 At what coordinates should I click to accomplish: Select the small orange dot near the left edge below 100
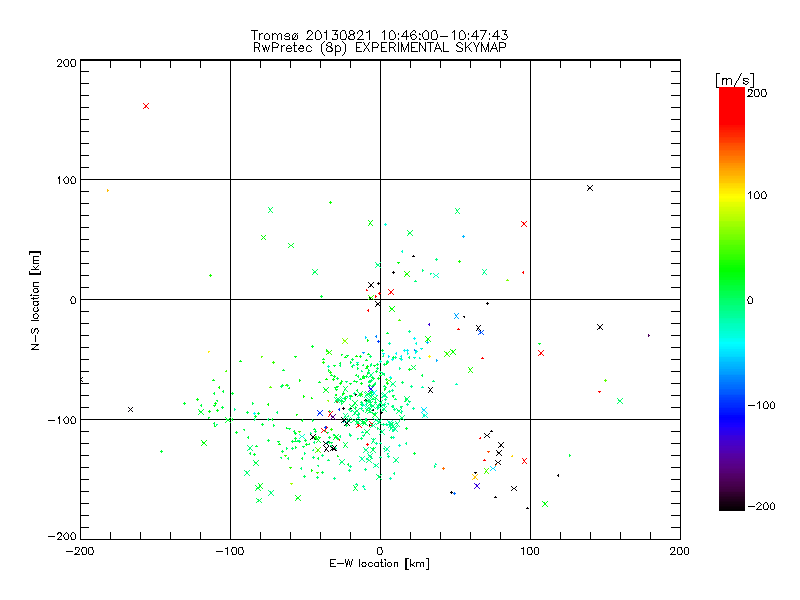point(108,191)
